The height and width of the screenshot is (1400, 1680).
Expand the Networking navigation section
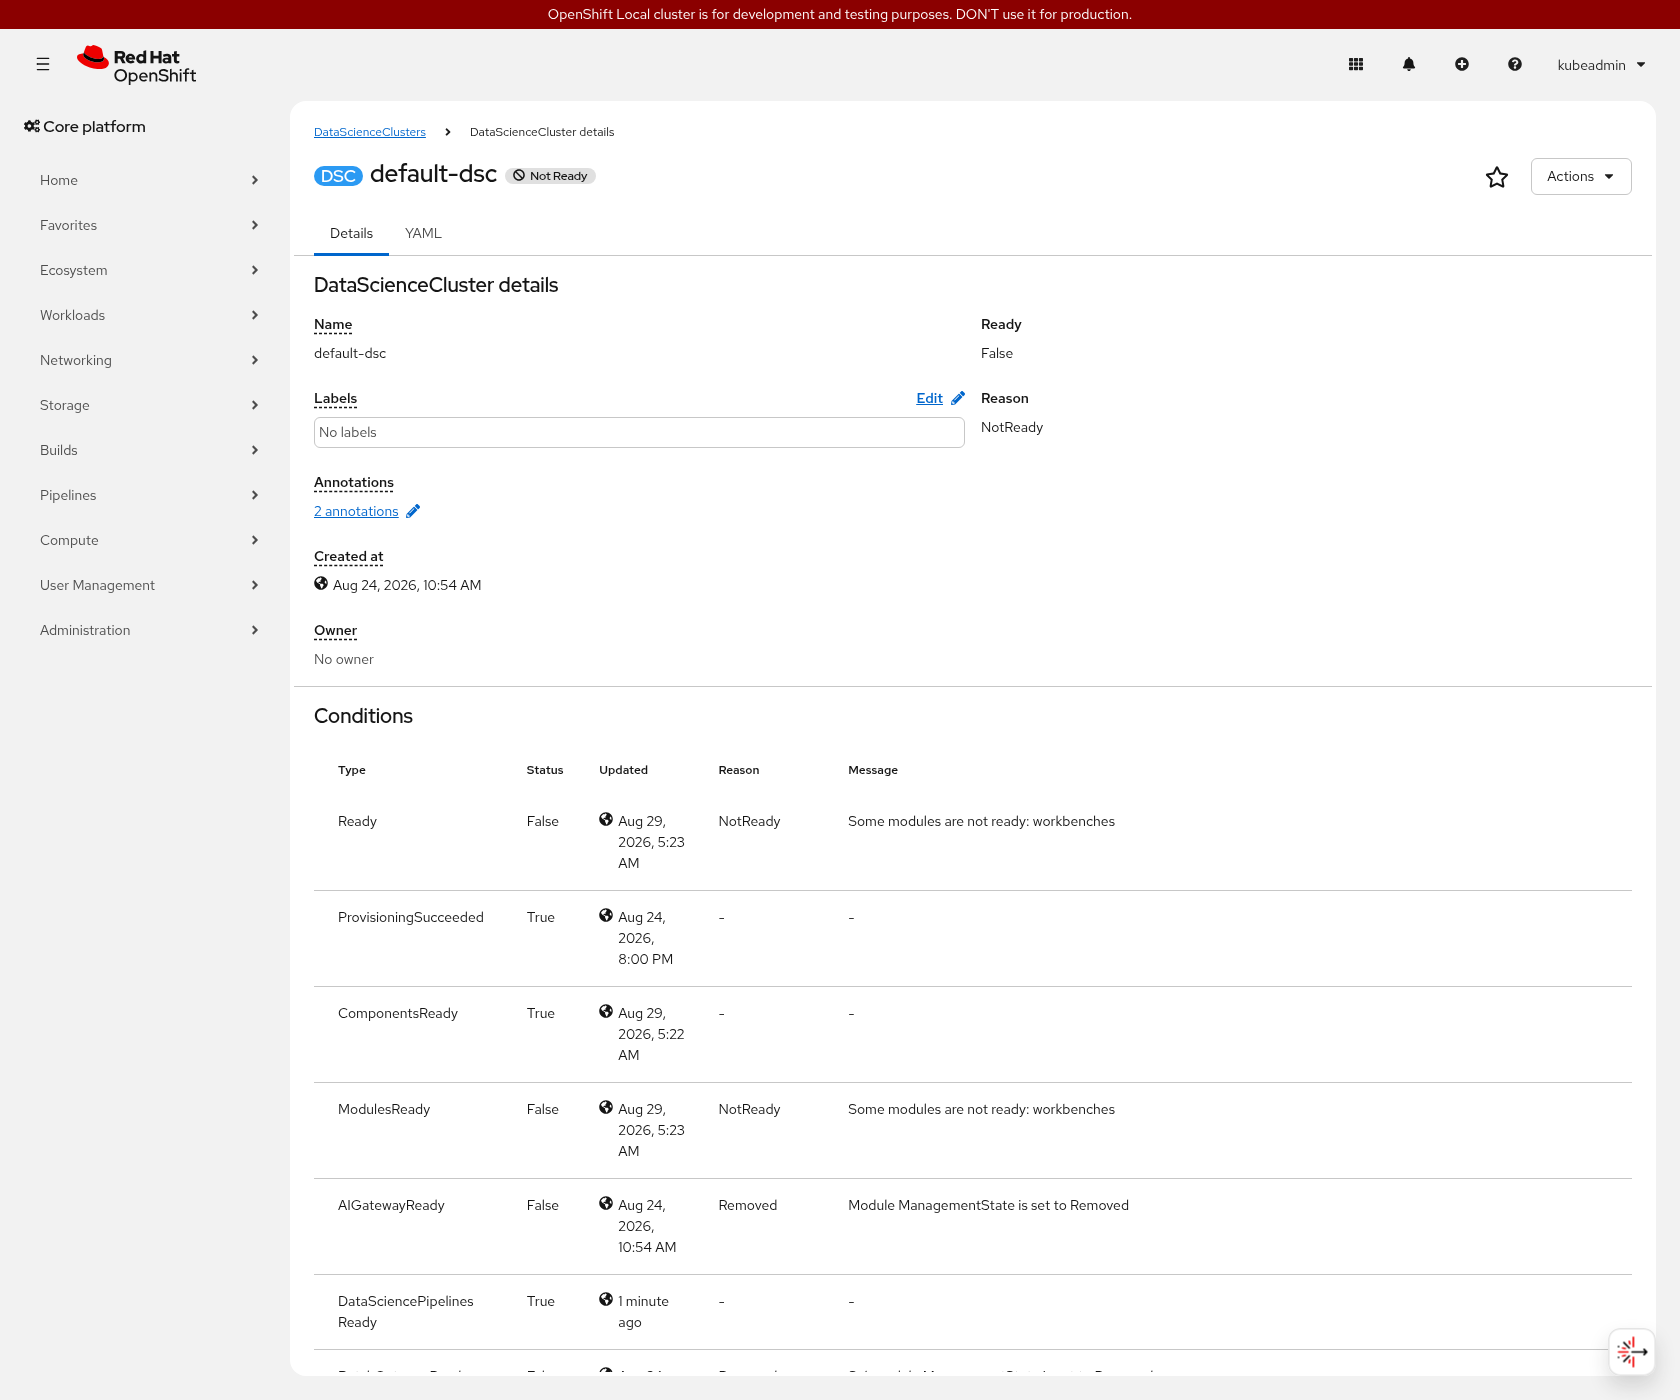pyautogui.click(x=149, y=360)
